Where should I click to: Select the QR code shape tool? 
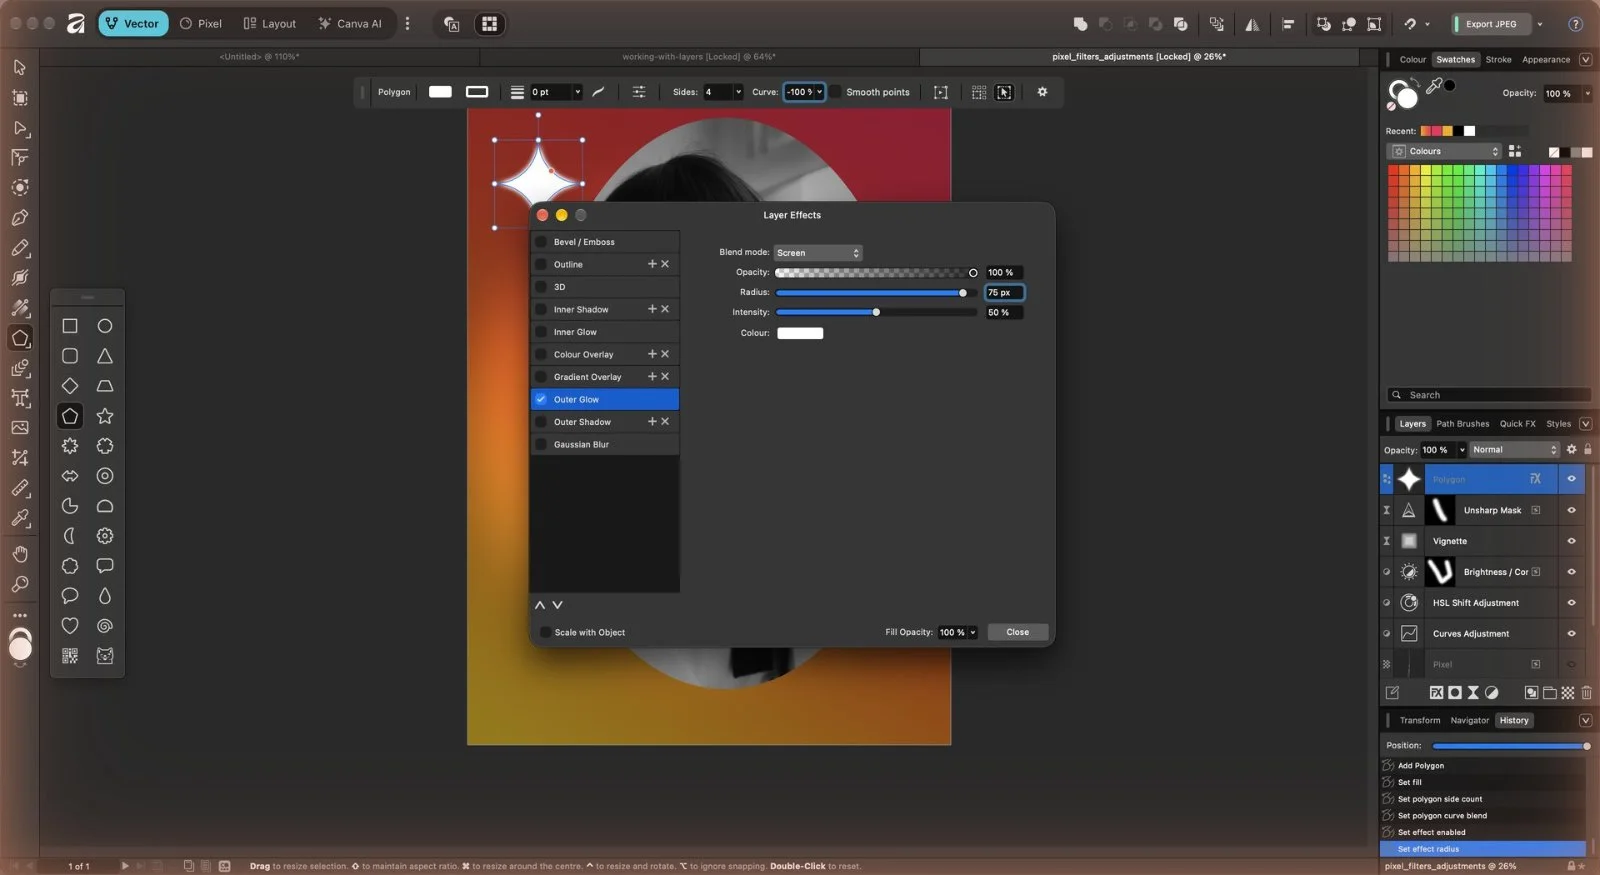pyautogui.click(x=70, y=656)
